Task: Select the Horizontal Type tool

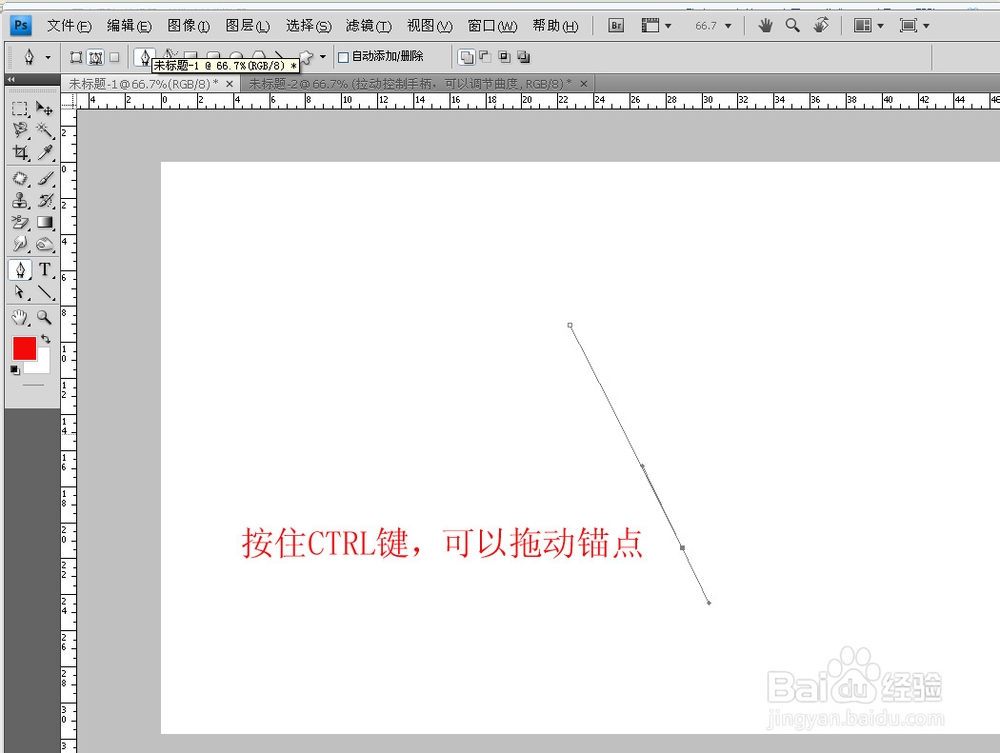Action: [43, 269]
